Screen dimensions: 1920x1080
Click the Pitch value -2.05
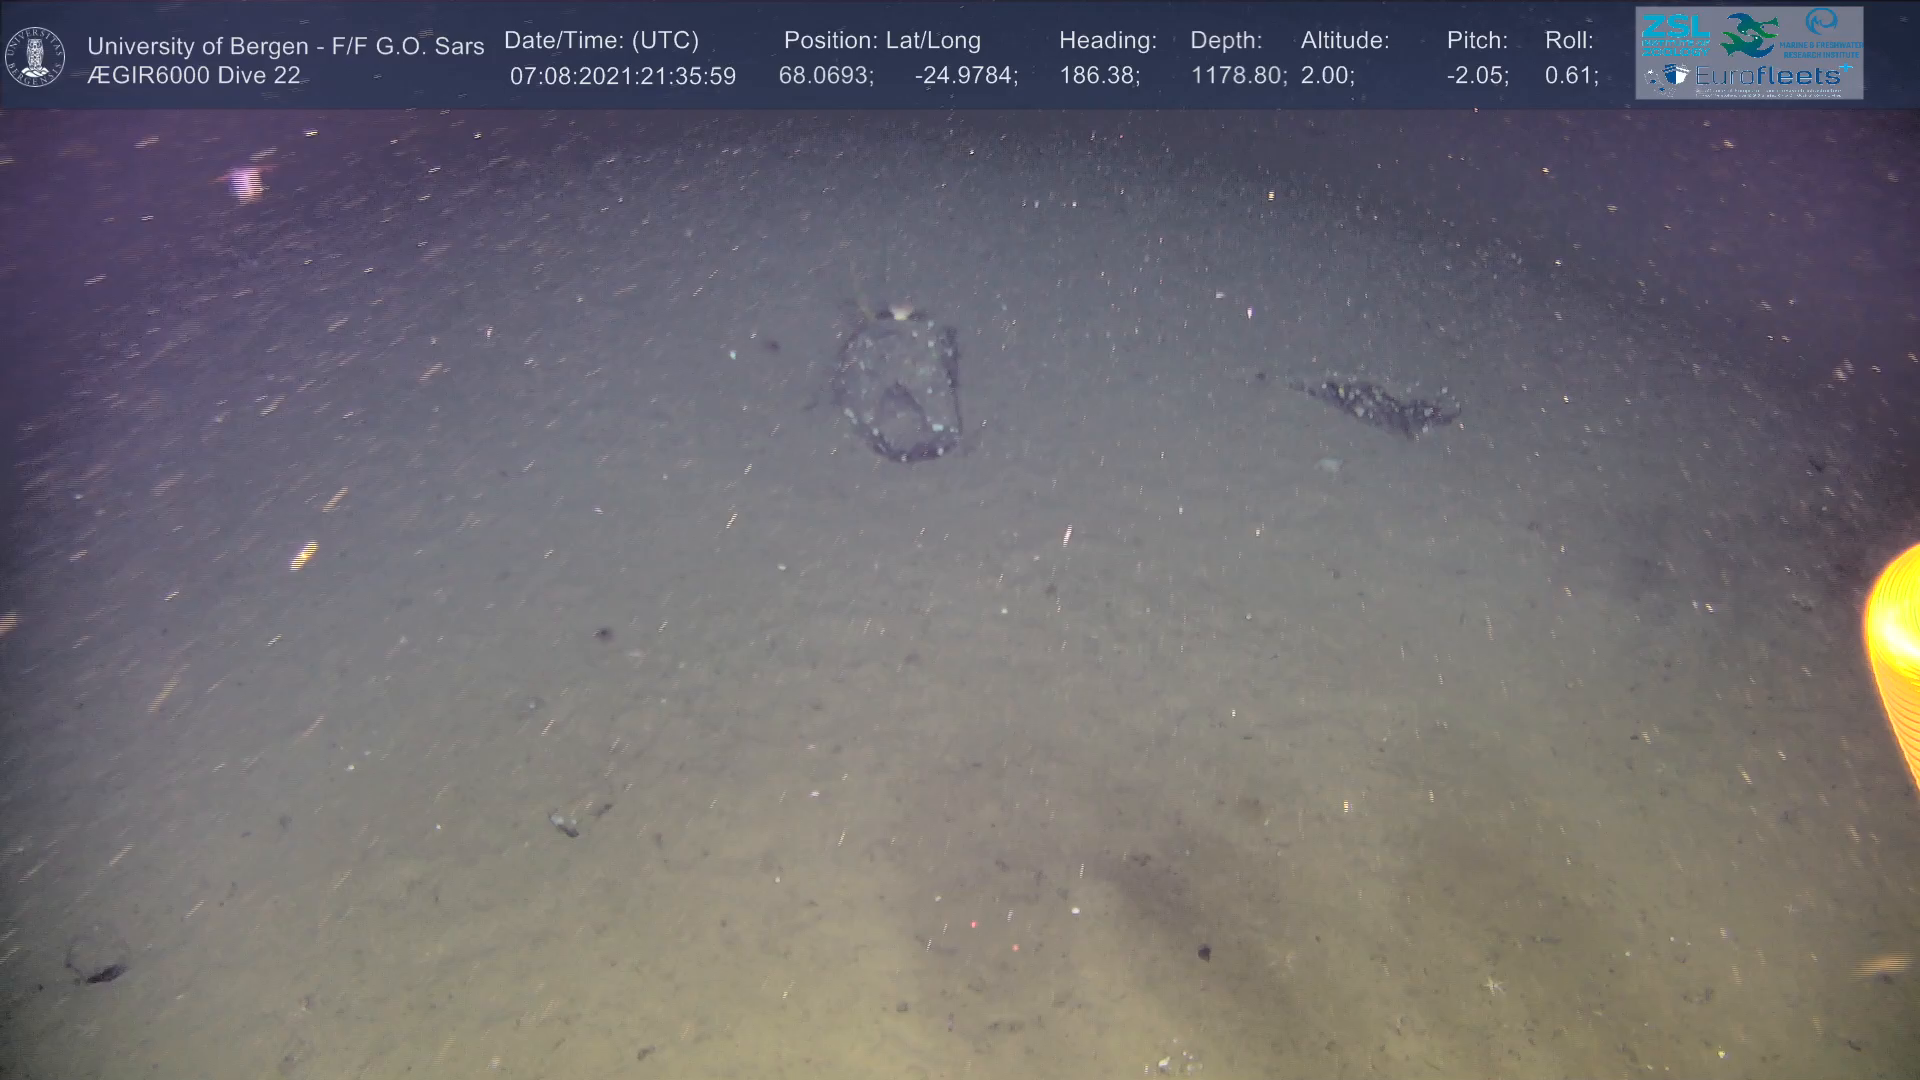[1477, 76]
